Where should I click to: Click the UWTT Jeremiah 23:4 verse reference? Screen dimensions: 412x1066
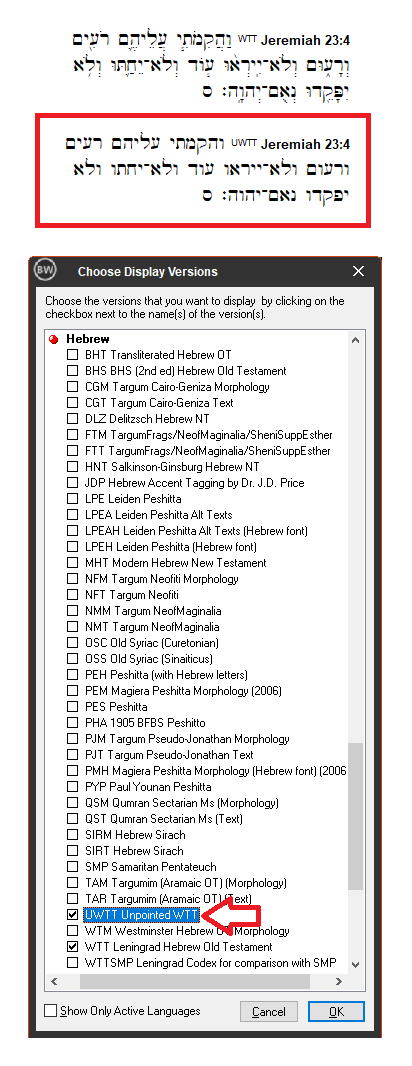click(305, 144)
